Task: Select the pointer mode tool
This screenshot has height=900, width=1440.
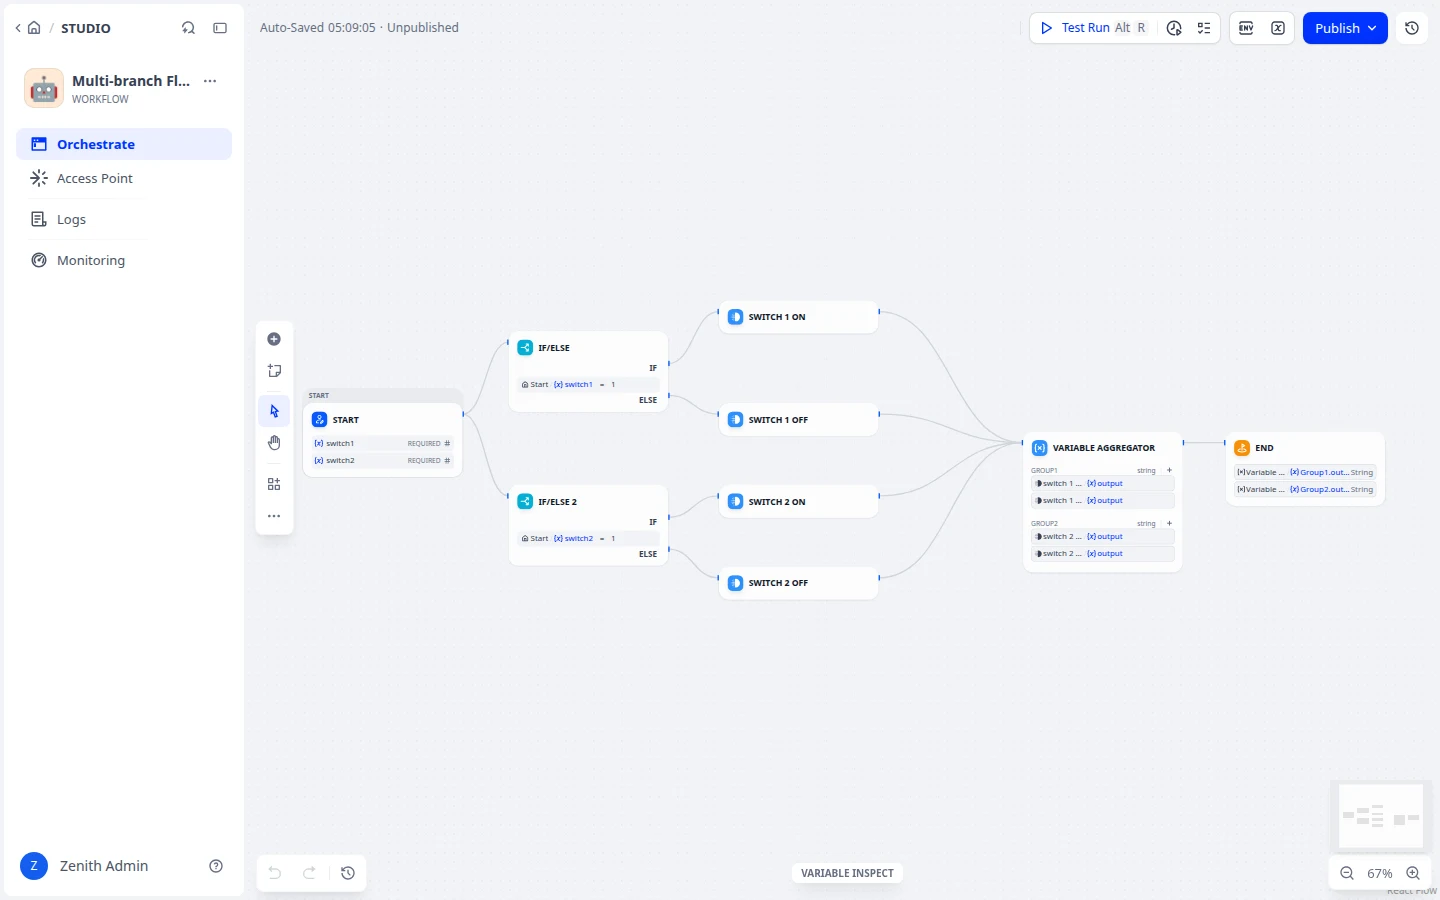Action: coord(274,411)
